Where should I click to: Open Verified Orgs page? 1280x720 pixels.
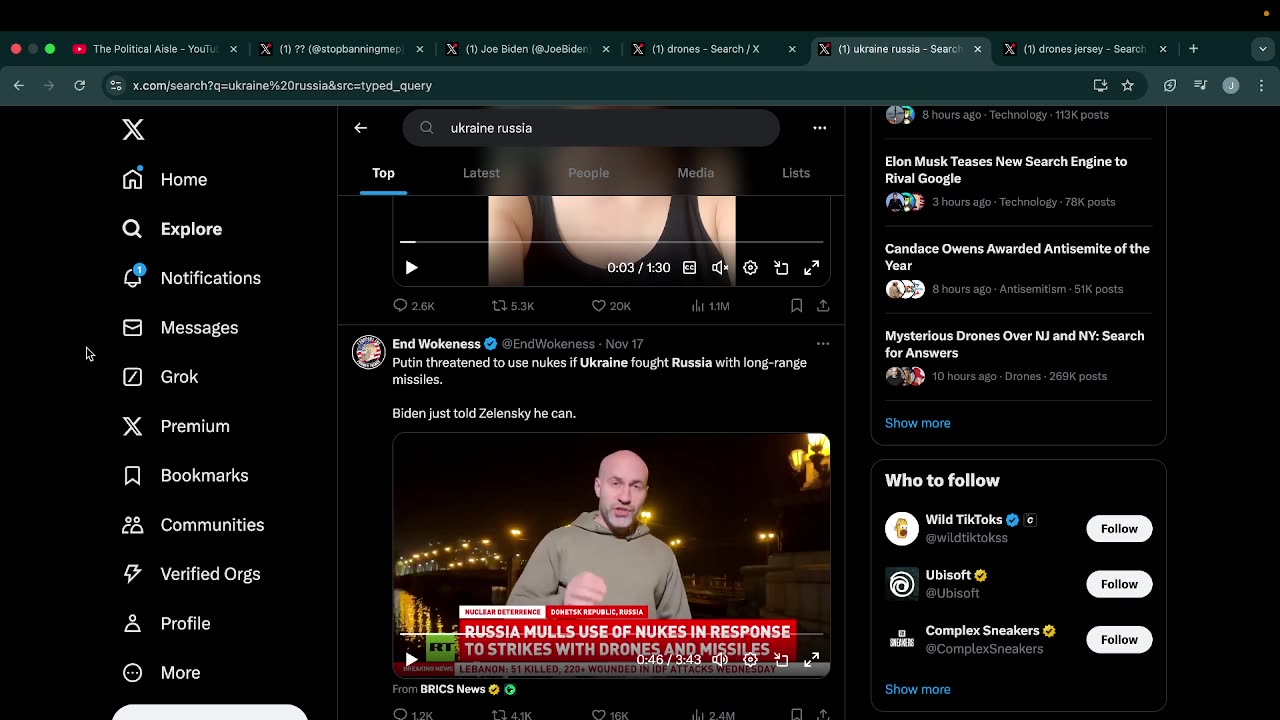pos(191,574)
